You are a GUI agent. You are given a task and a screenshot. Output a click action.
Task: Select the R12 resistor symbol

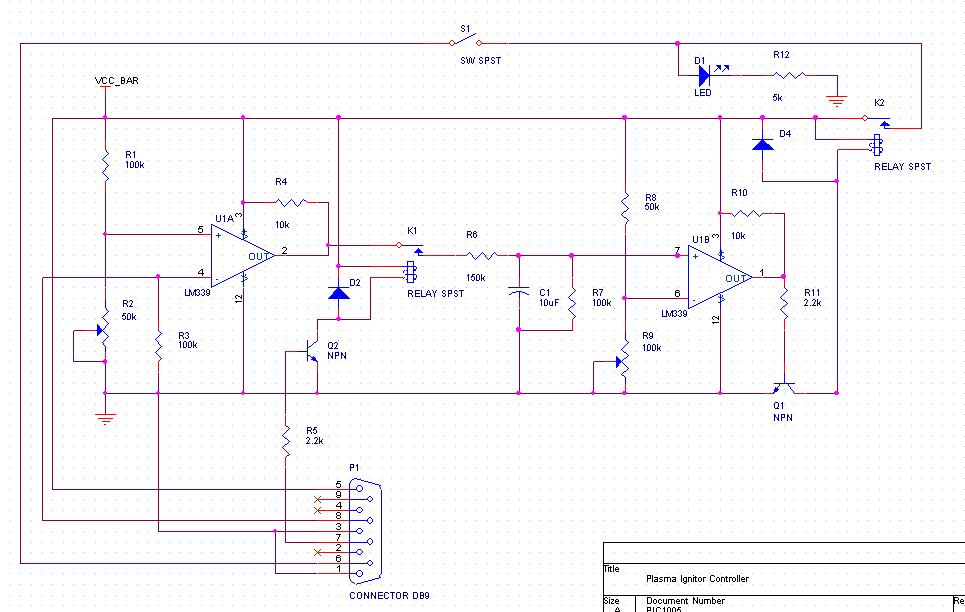789,75
